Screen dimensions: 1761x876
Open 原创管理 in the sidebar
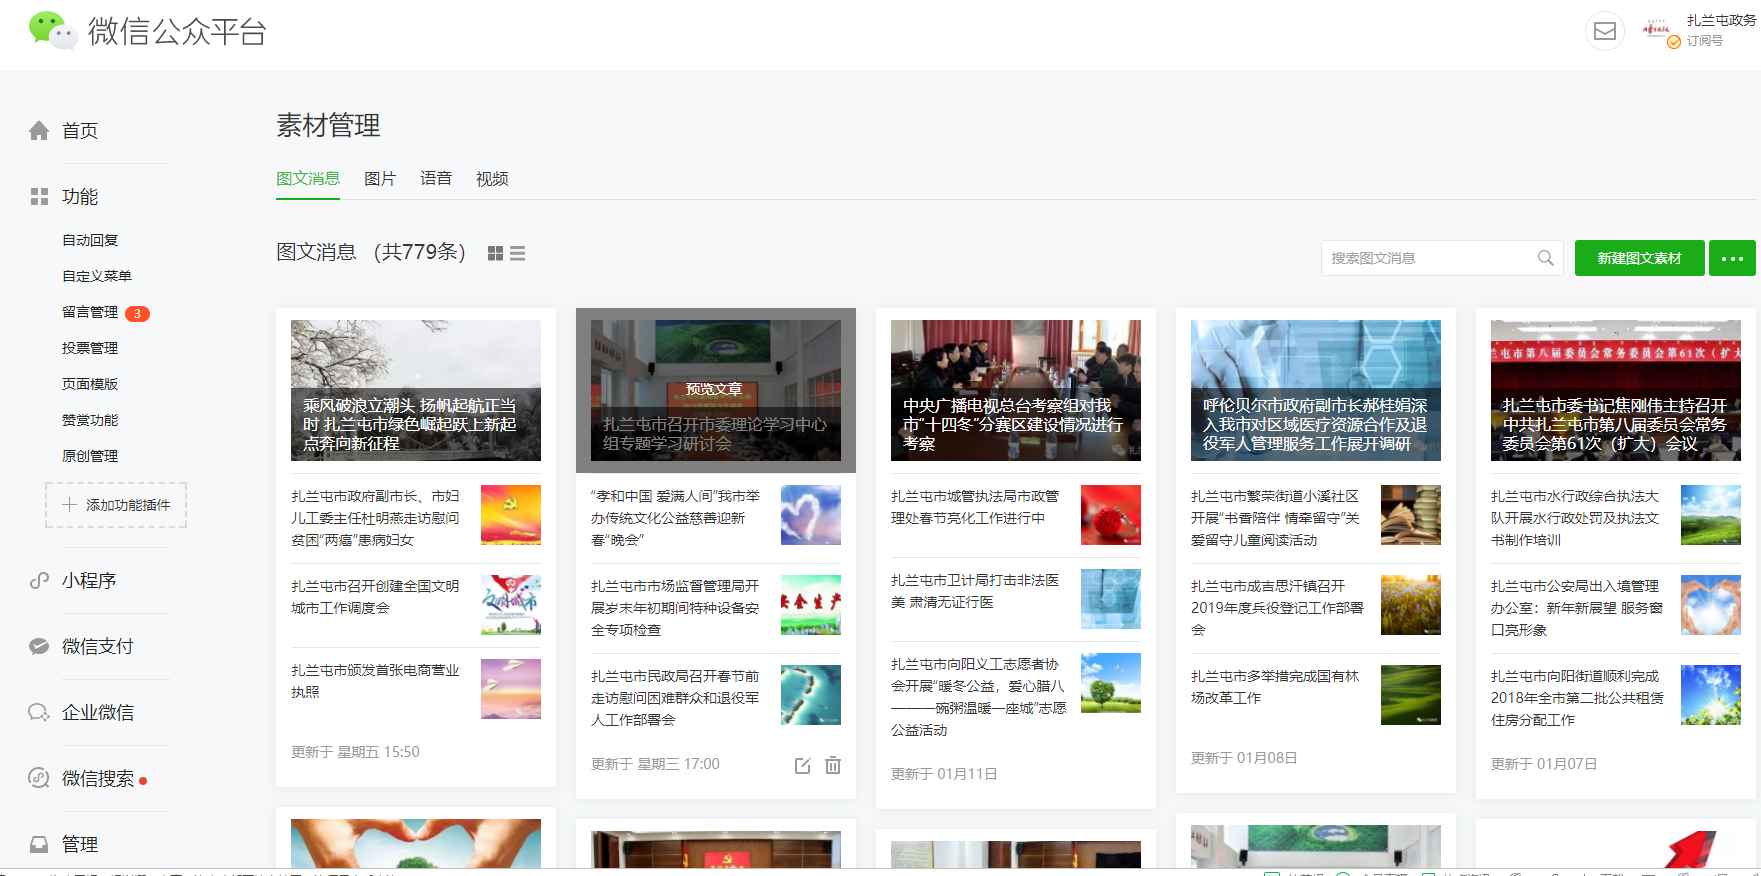click(x=90, y=456)
